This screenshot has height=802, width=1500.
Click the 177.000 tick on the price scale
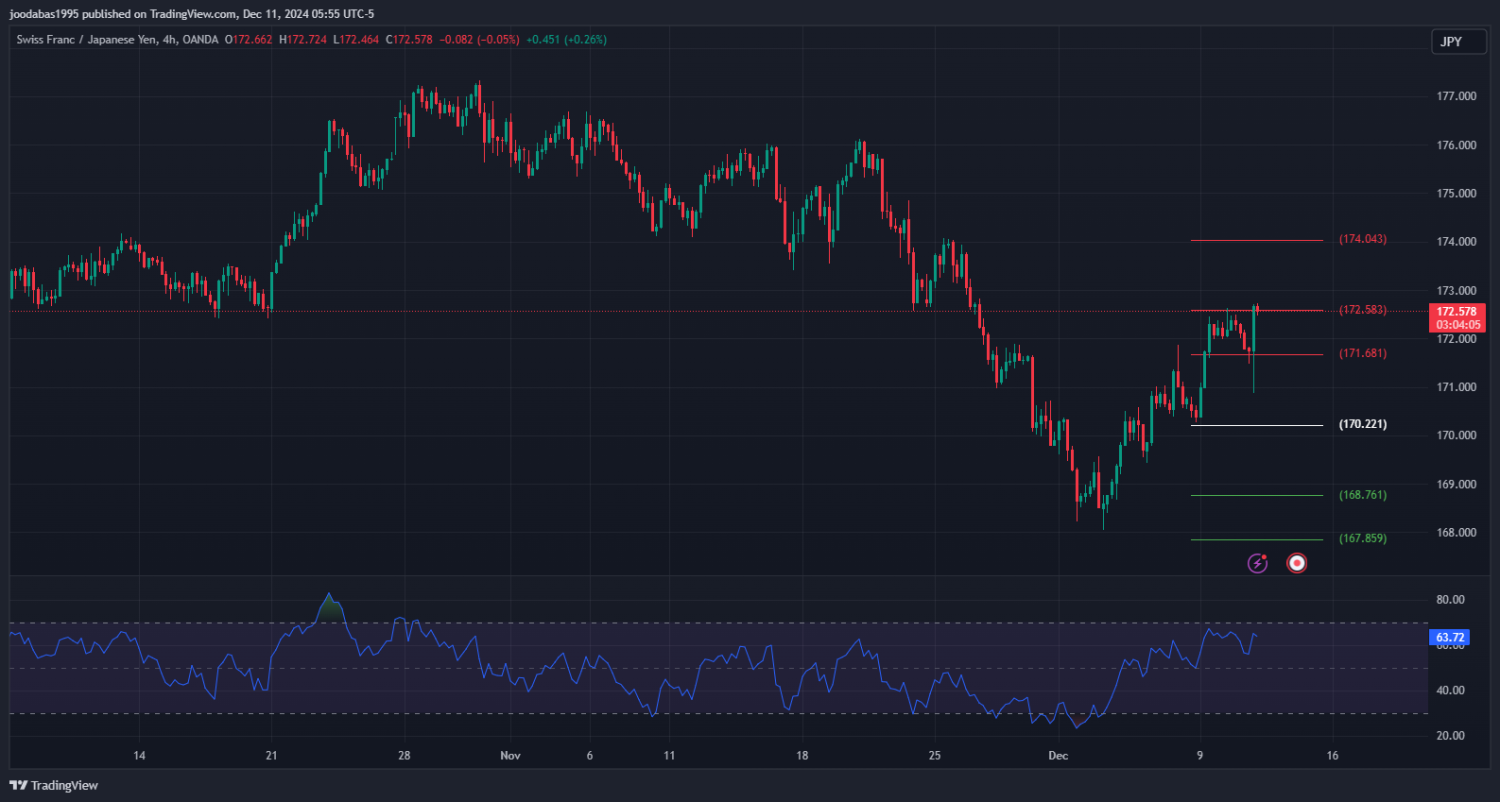point(1456,97)
